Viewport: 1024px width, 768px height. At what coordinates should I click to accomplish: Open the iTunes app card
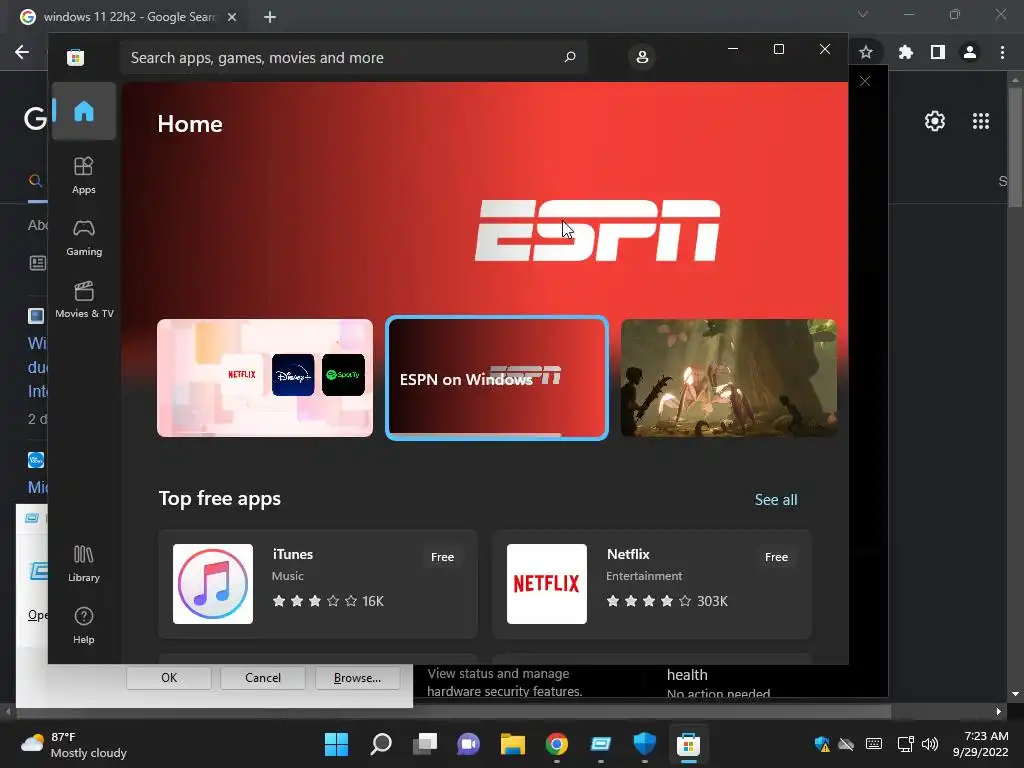click(318, 584)
